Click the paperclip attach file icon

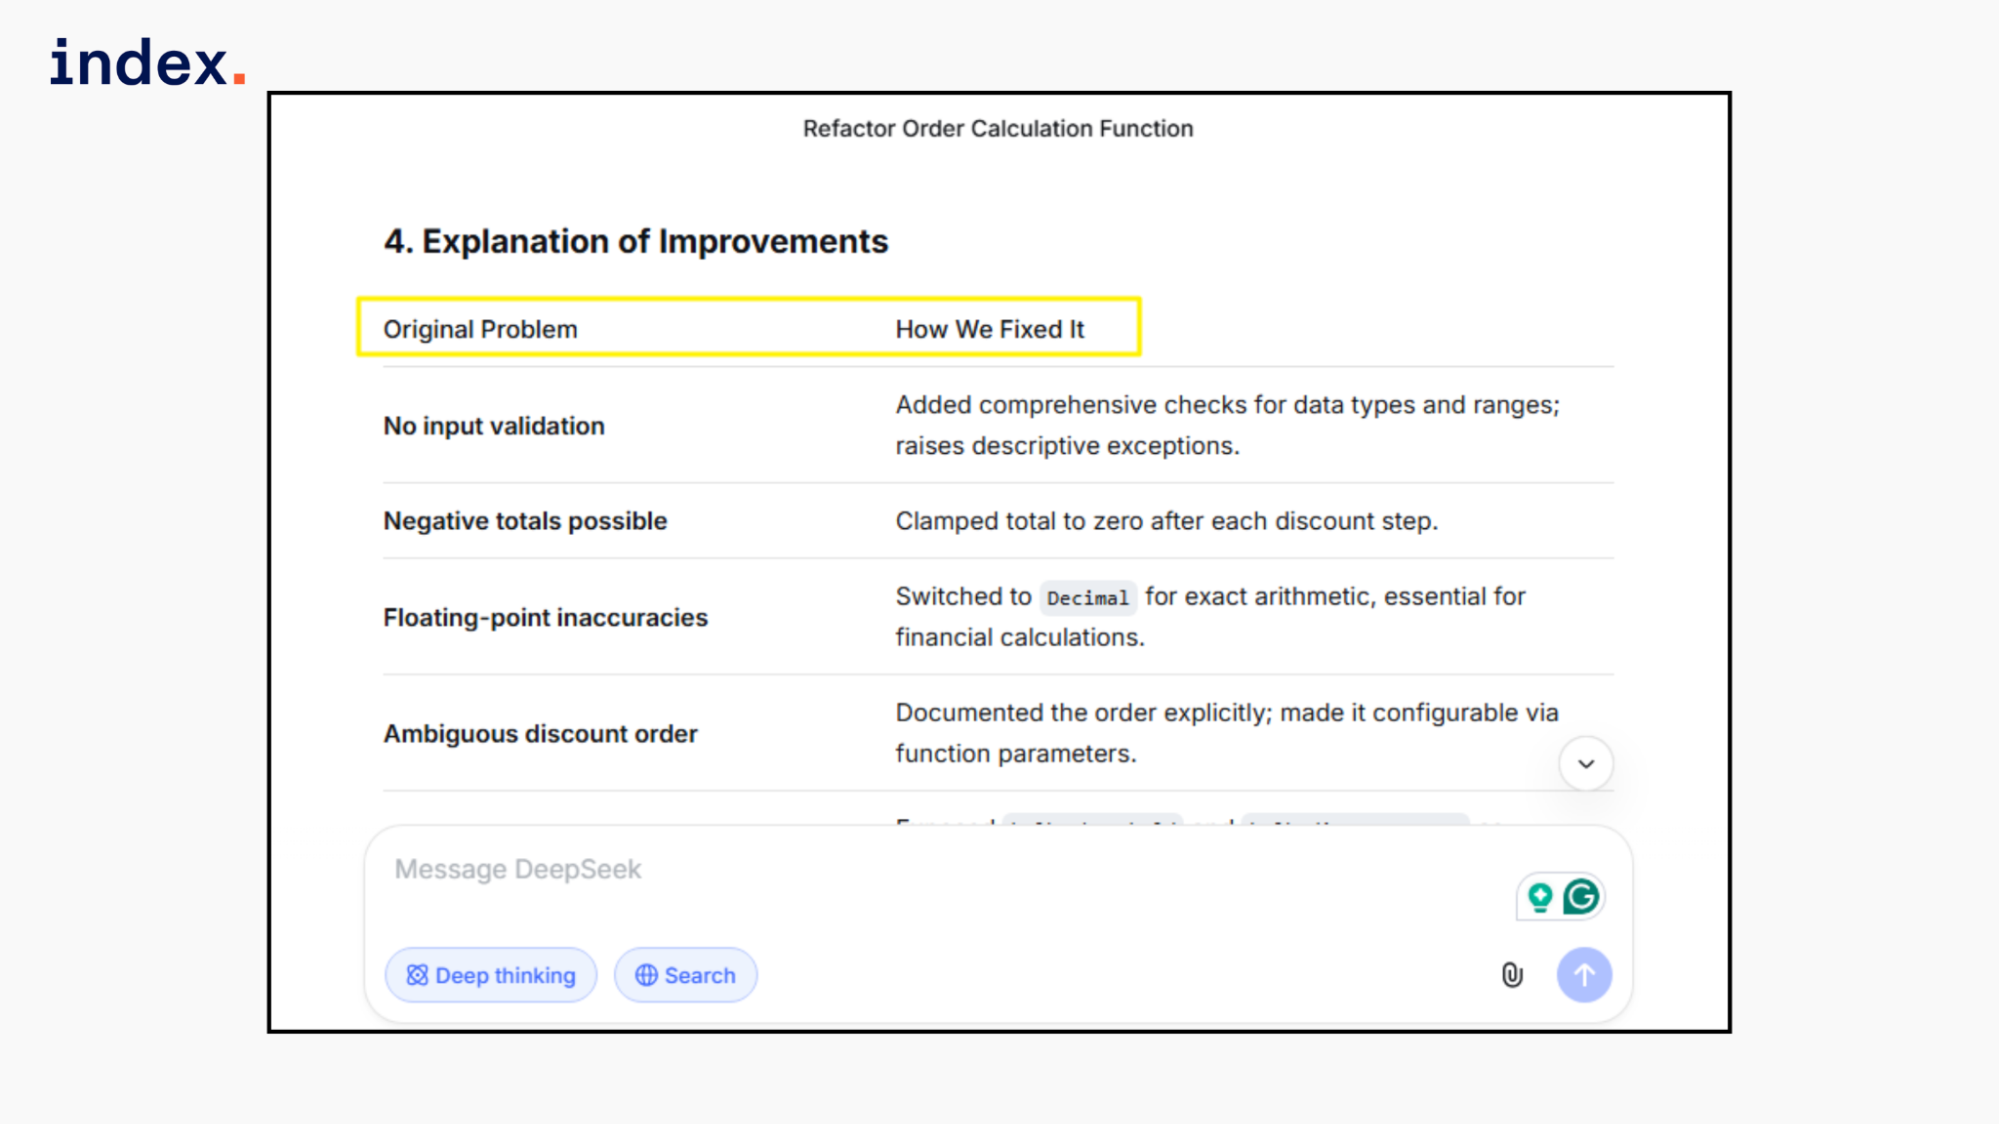coord(1512,975)
